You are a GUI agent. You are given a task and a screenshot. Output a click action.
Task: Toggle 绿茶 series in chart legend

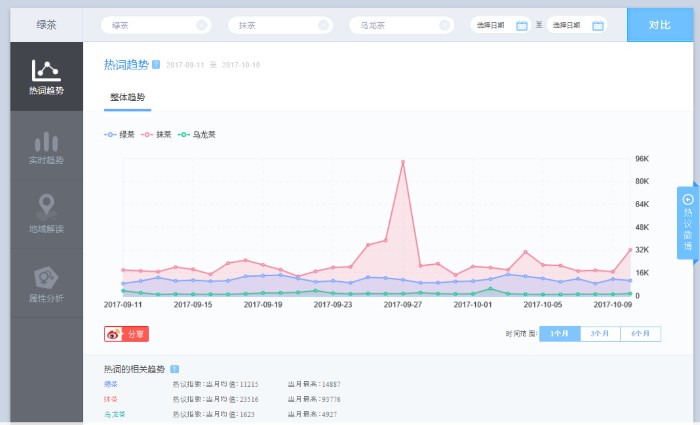[x=118, y=134]
